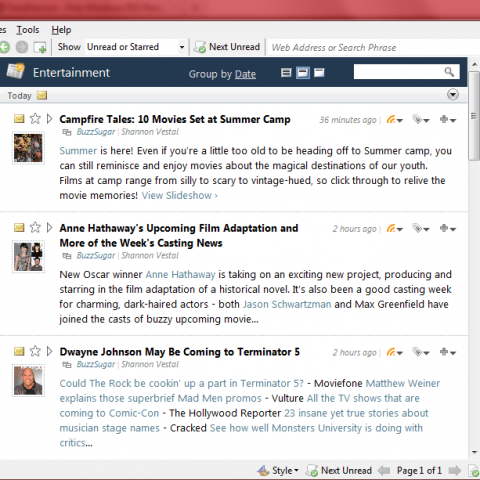
Task: Switch to the headline-only view icon
Action: (286, 73)
